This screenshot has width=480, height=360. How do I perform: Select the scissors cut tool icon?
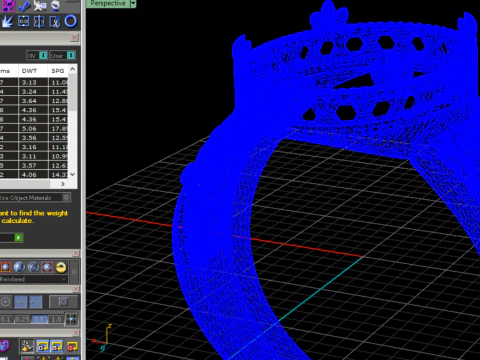[x=55, y=21]
